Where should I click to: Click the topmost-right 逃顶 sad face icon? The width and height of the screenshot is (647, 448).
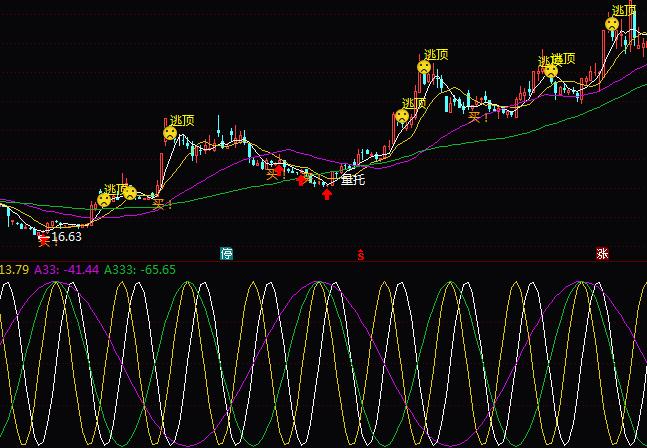[x=611, y=23]
